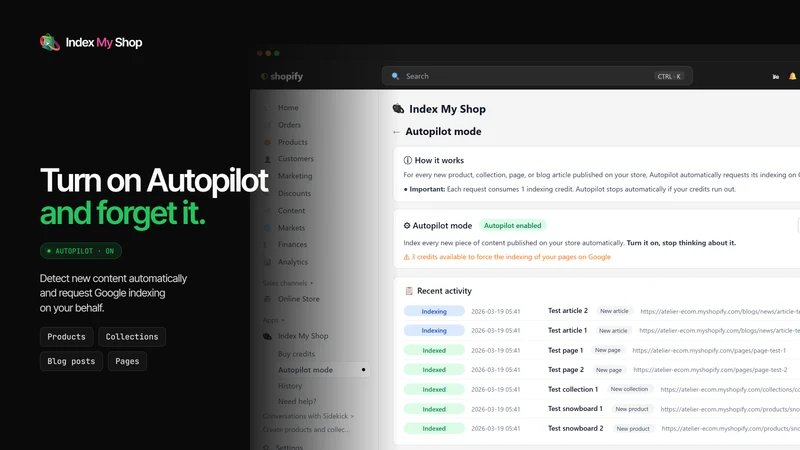Viewport: 800px width, 450px height.
Task: Click the Index My Shop logo icon
Action: pyautogui.click(x=49, y=42)
